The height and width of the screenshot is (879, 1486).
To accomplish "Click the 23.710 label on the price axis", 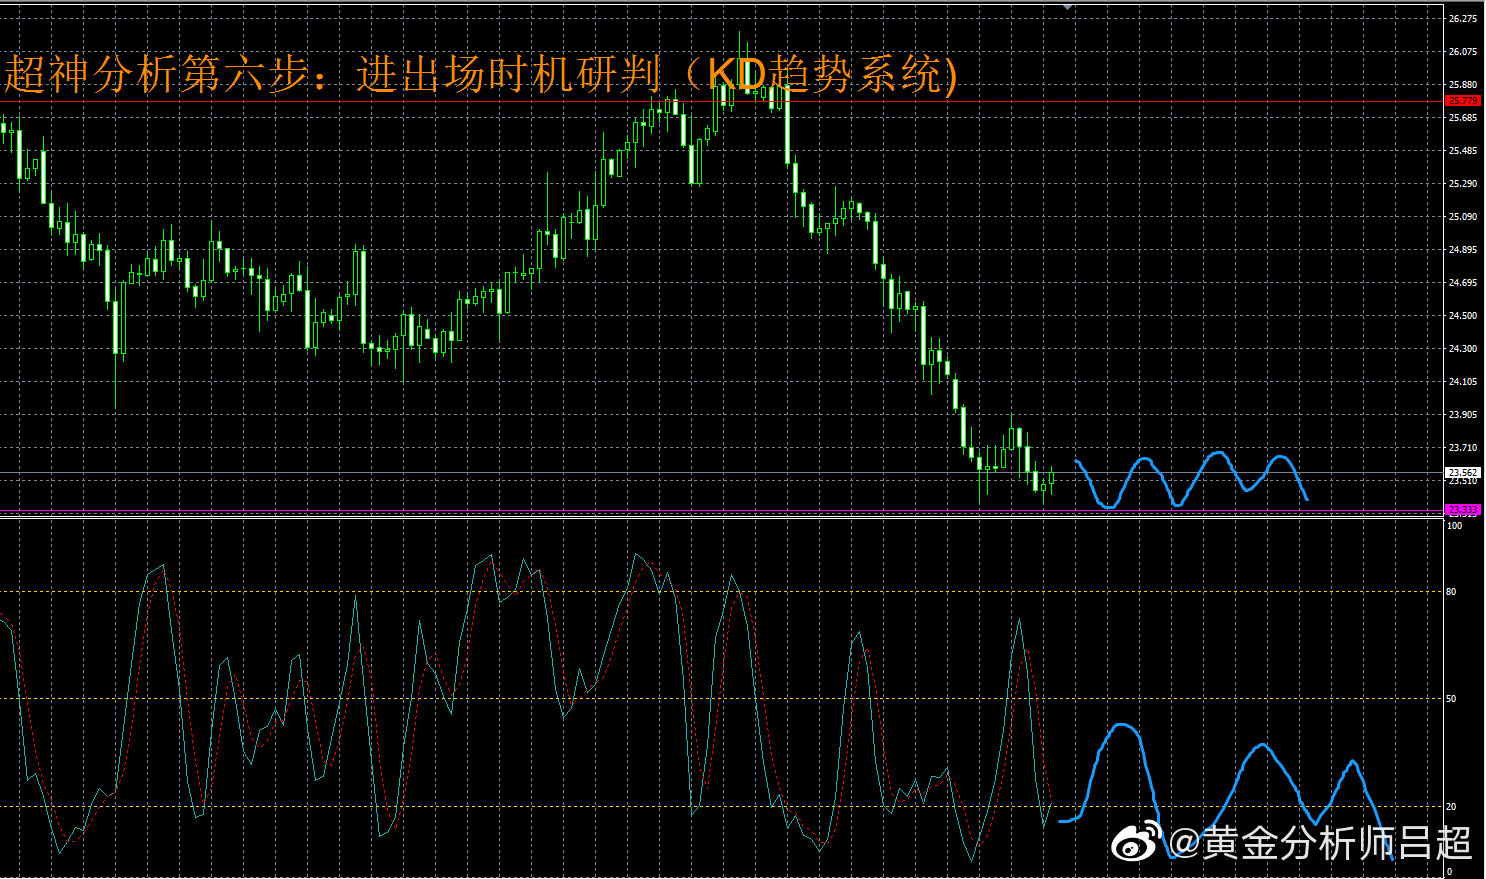I will pyautogui.click(x=1463, y=448).
